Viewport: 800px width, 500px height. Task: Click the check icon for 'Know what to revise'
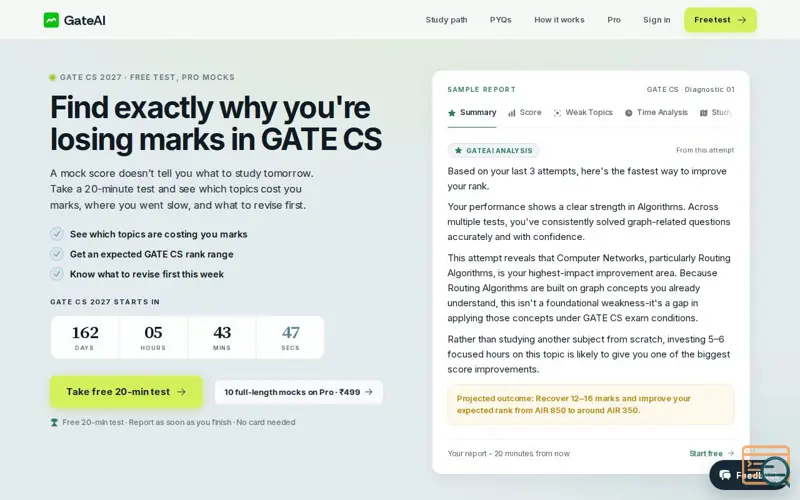coord(57,273)
